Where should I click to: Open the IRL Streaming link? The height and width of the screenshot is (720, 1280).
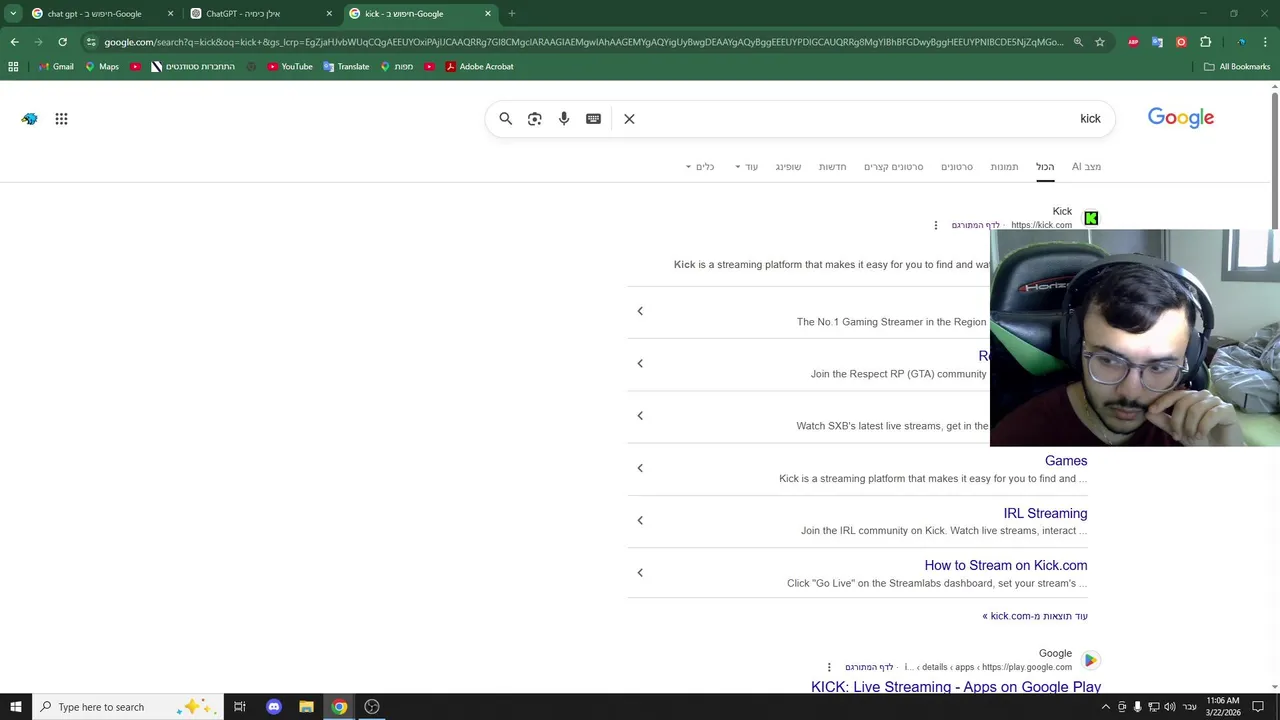coord(1045,513)
